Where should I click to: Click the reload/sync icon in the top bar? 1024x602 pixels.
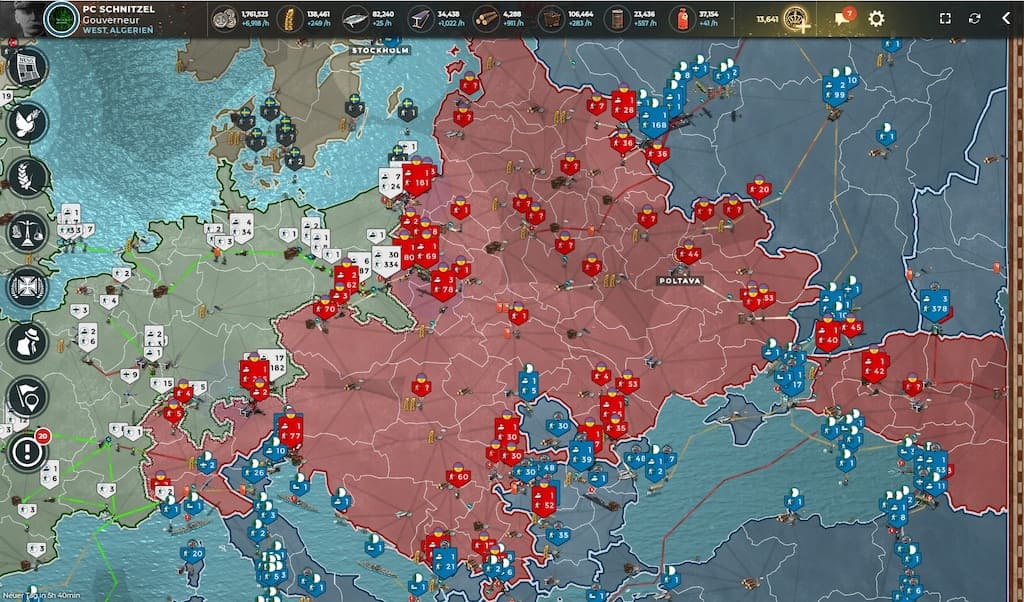973,17
